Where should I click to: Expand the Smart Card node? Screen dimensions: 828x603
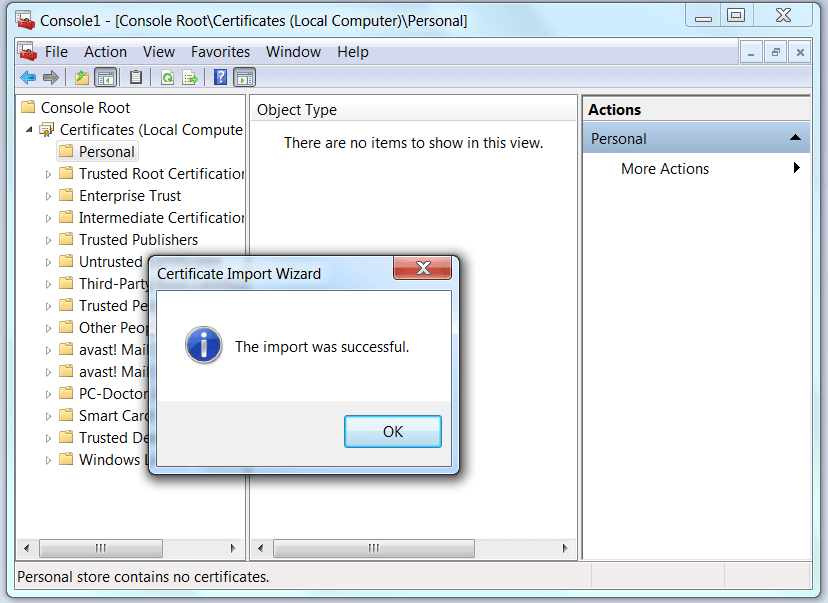48,416
